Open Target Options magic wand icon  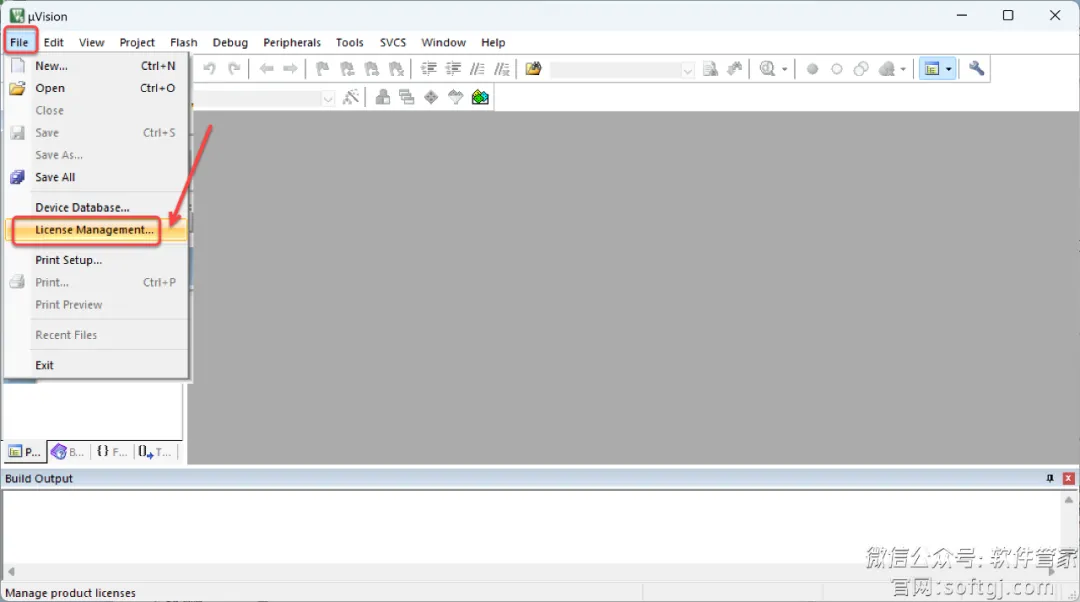(351, 97)
